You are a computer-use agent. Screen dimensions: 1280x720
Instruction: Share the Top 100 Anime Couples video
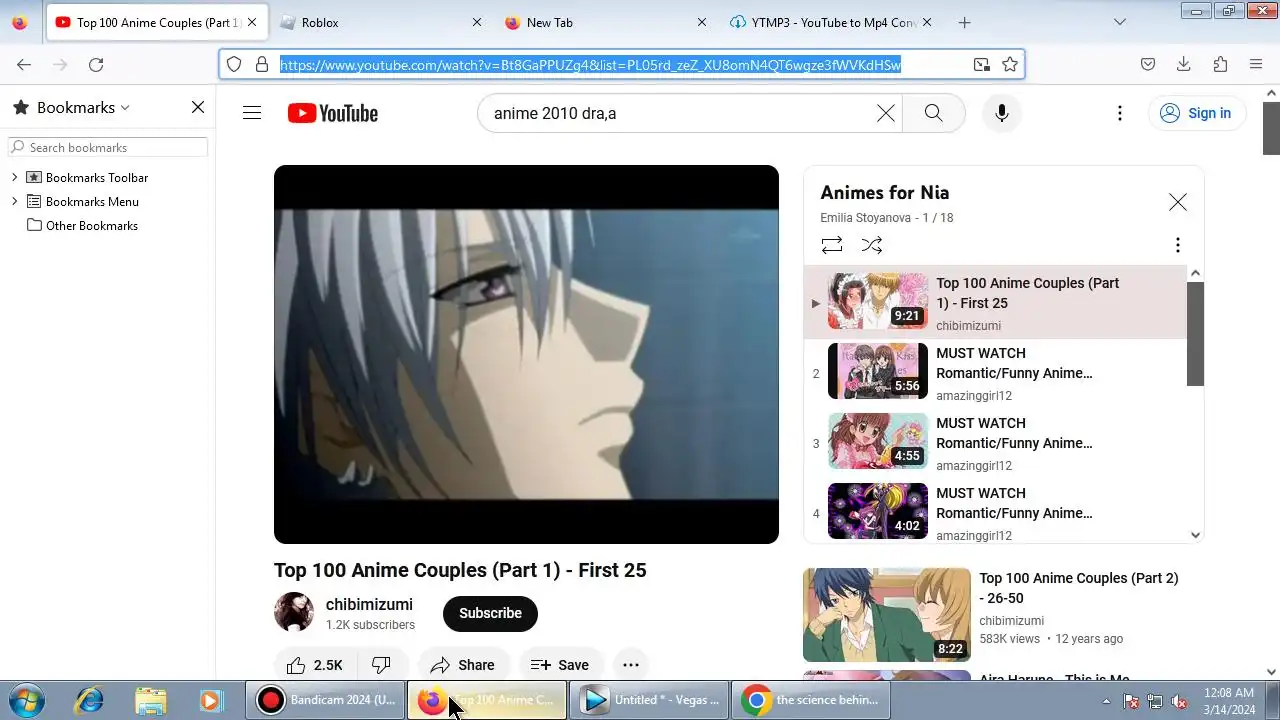(x=463, y=665)
